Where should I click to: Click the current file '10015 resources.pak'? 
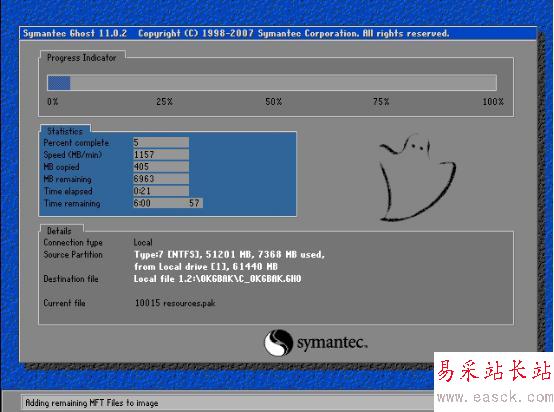click(x=175, y=303)
